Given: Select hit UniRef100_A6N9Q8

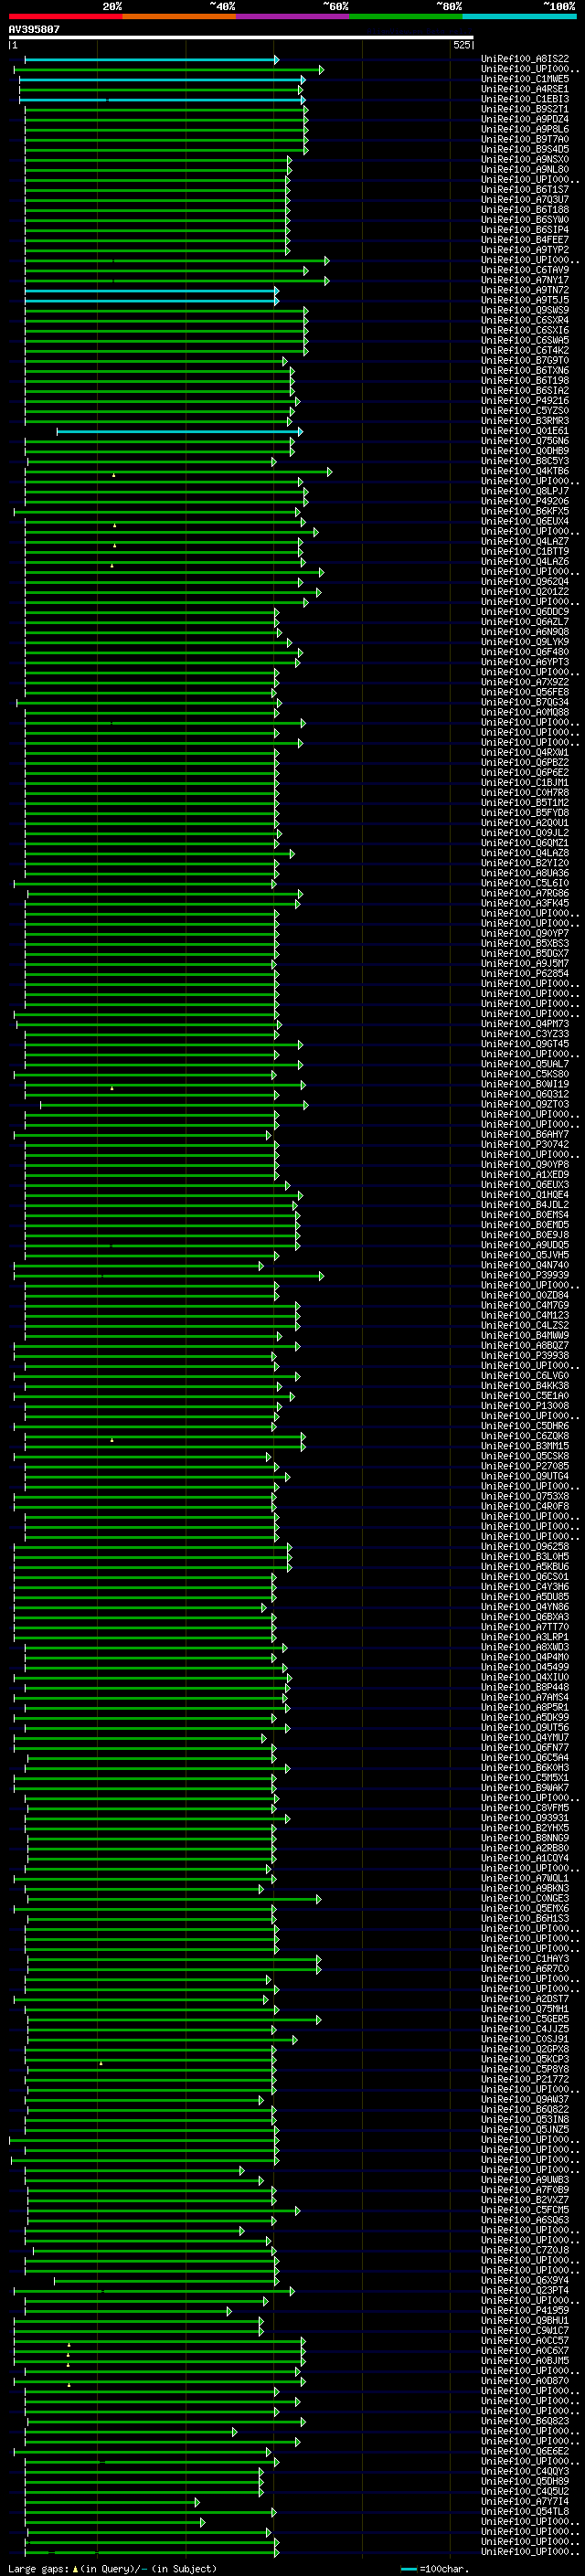Looking at the screenshot, I should point(525,632).
